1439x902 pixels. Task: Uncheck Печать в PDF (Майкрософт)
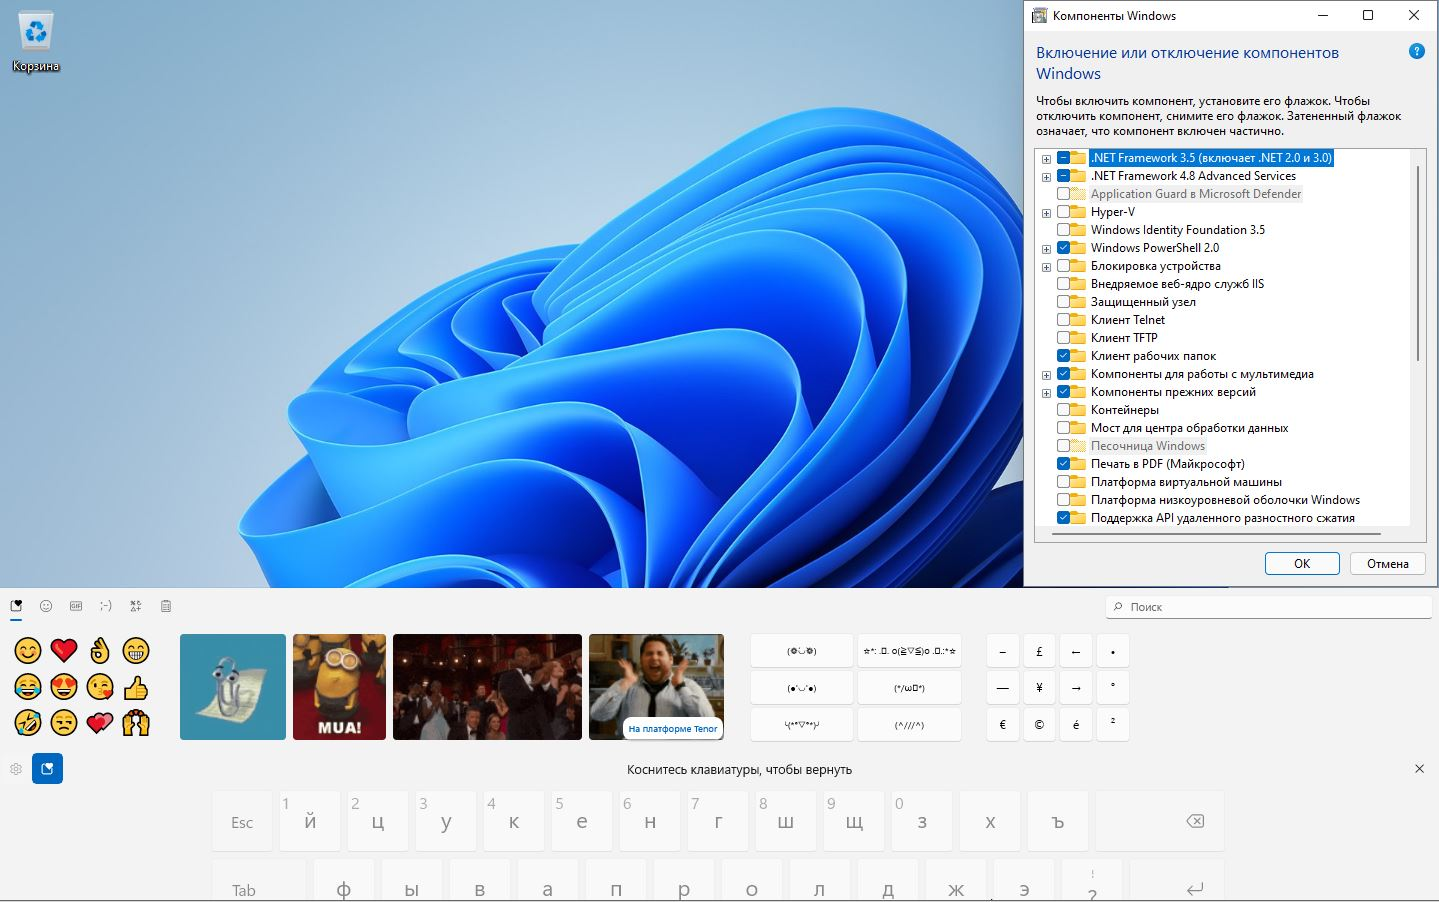click(1063, 464)
